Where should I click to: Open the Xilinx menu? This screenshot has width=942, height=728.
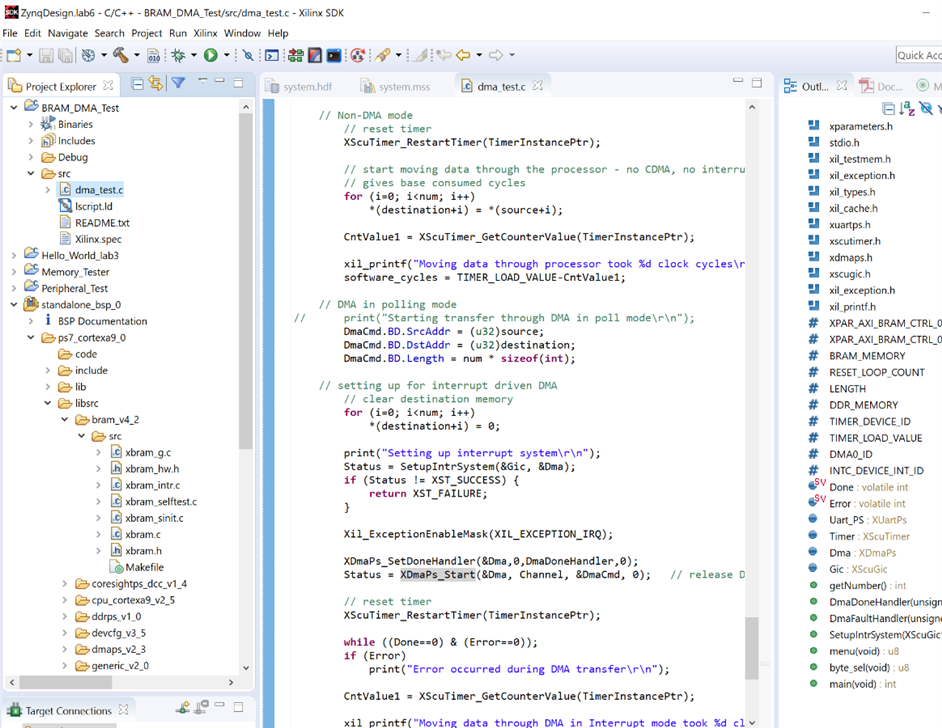205,33
